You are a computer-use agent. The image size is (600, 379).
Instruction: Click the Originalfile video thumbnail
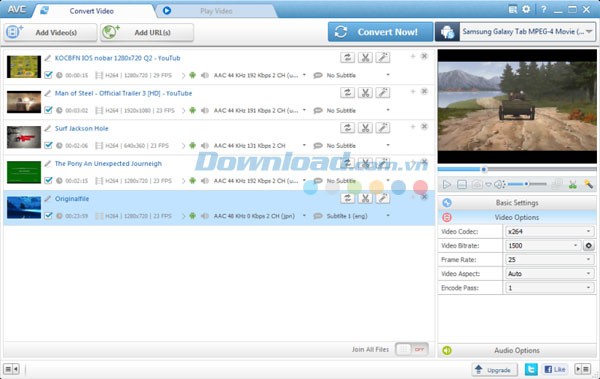point(24,207)
